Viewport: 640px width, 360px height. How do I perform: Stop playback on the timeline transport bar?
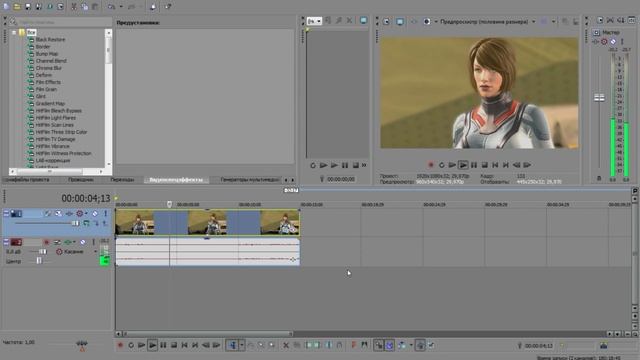tap(174, 345)
